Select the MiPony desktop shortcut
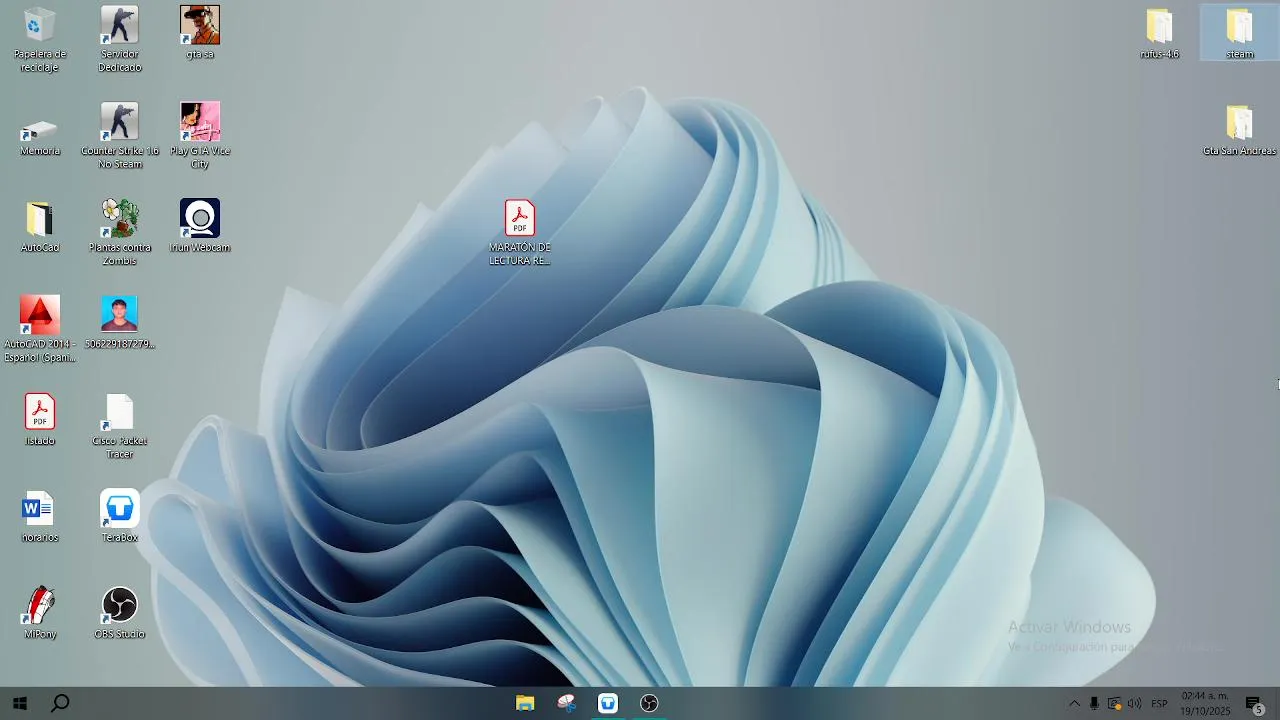1280x720 pixels. (40, 612)
